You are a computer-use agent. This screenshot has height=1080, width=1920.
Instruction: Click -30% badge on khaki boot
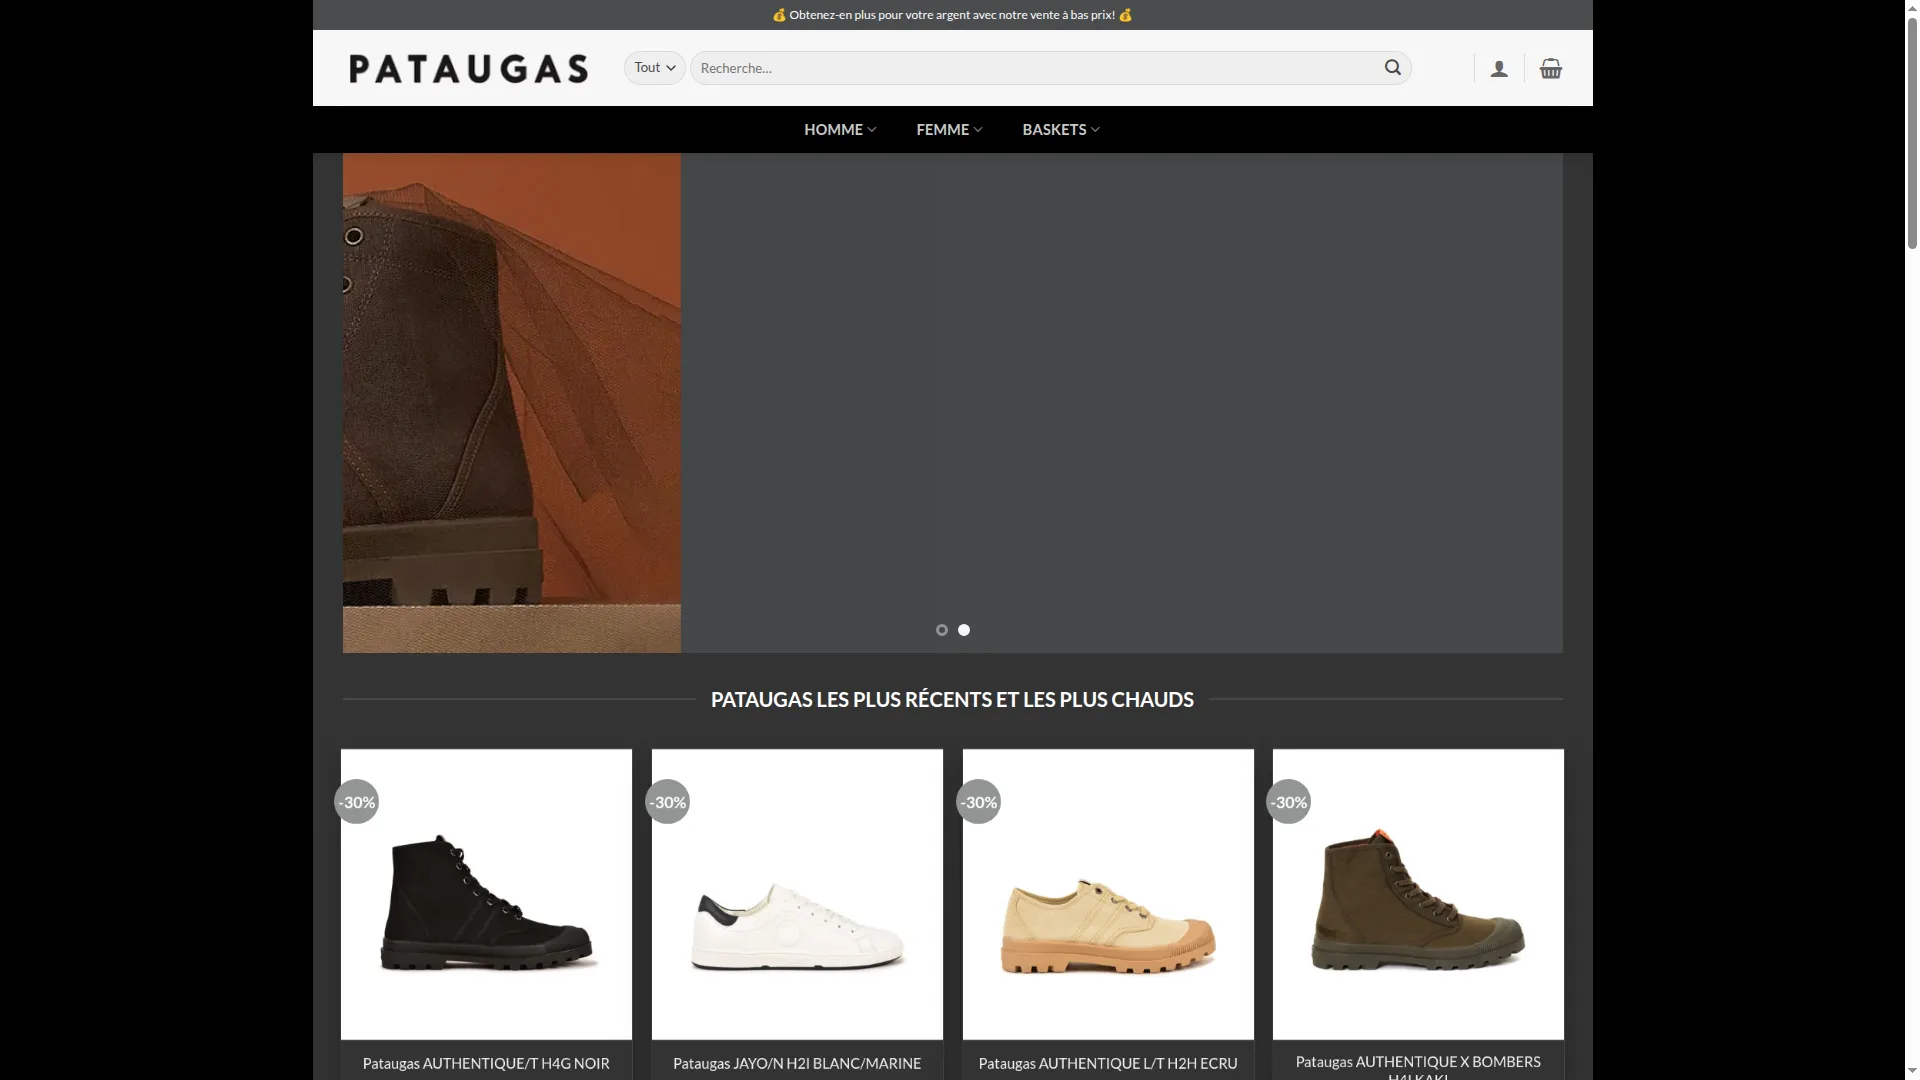coord(1288,802)
